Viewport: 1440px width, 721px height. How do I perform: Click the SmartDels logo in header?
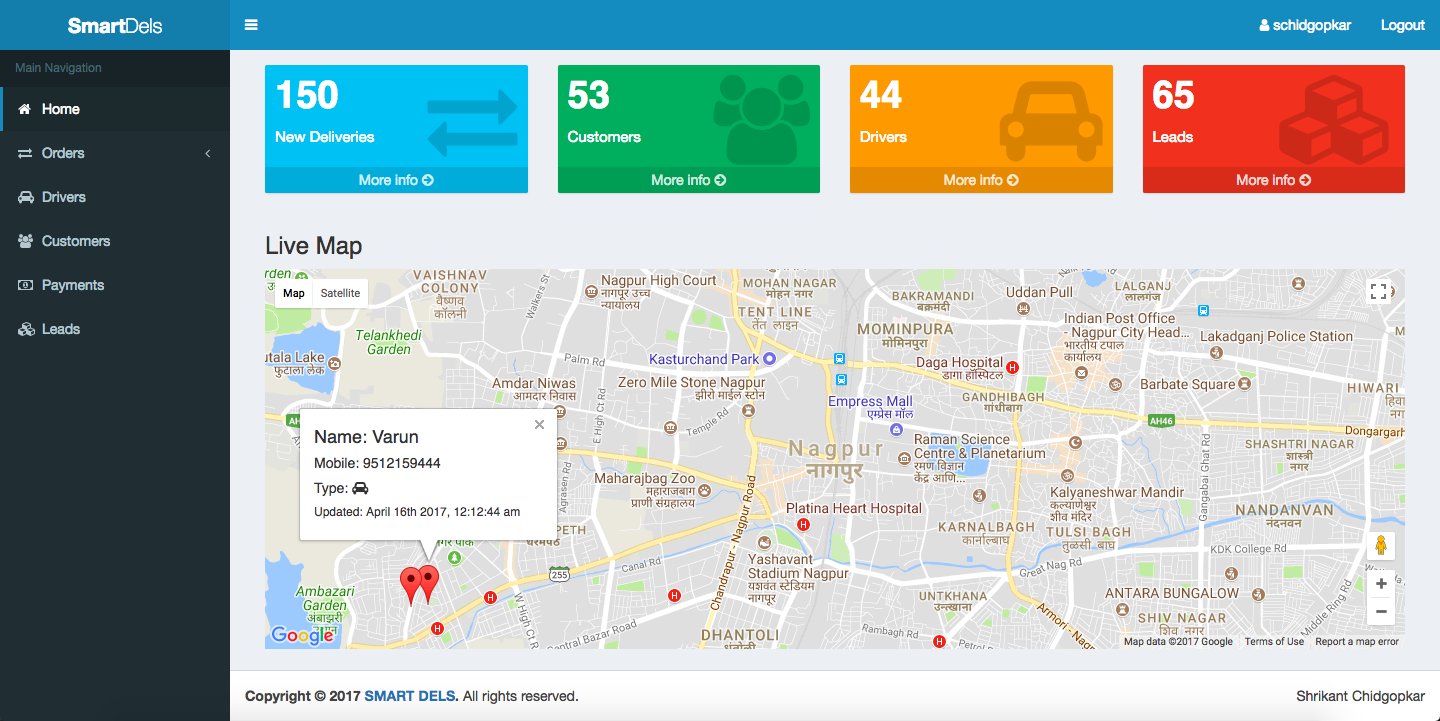pos(115,25)
